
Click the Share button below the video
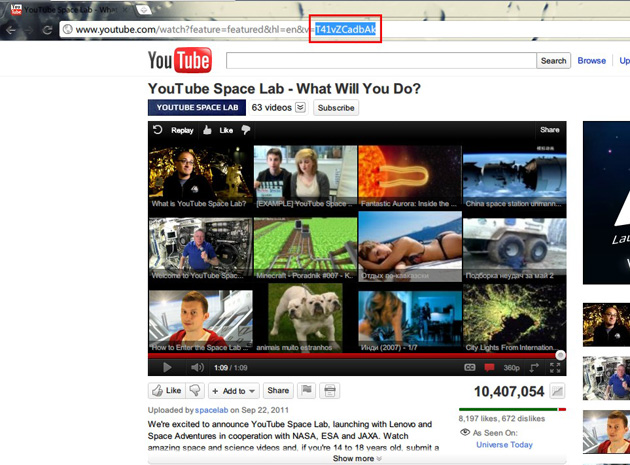pyautogui.click(x=278, y=391)
